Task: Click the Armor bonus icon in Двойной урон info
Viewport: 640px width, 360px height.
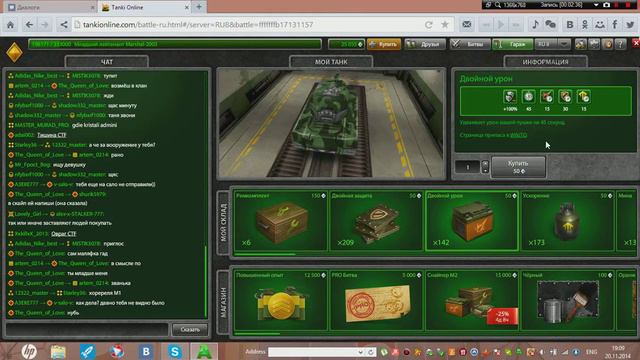Action: click(x=510, y=97)
